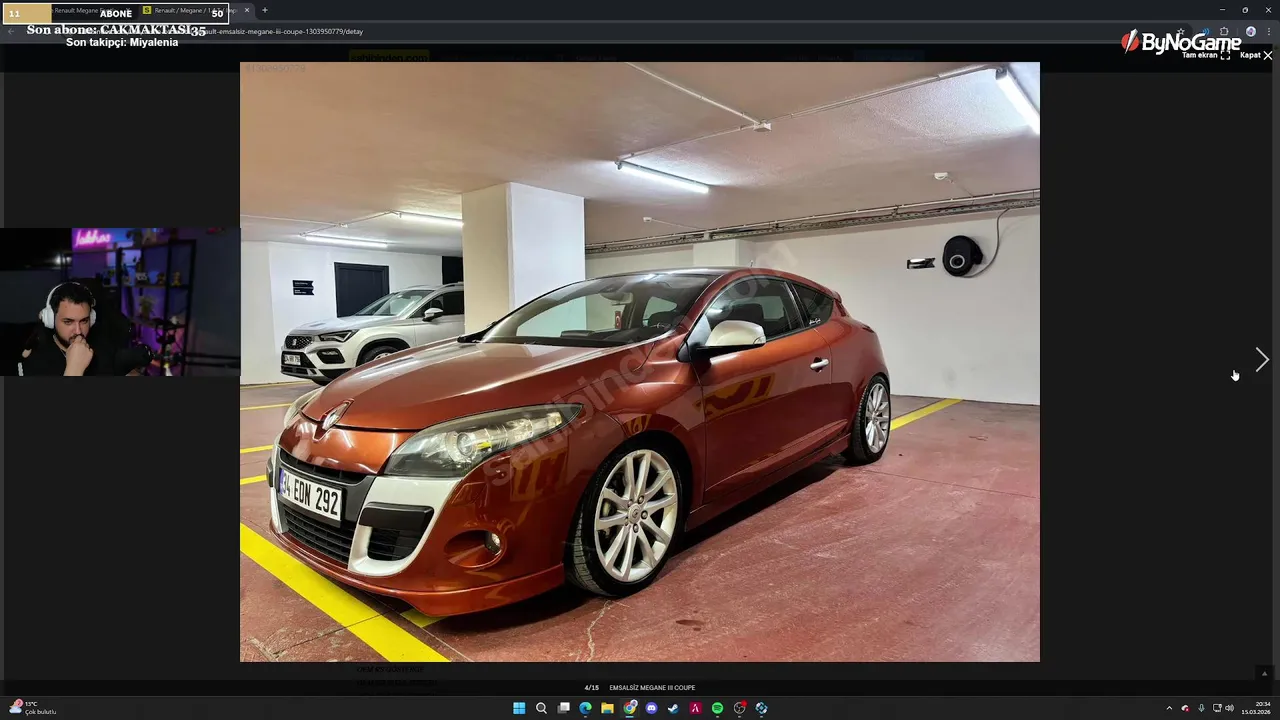Open Discord from taskbar
Image resolution: width=1280 pixels, height=720 pixels.
pyautogui.click(x=652, y=708)
